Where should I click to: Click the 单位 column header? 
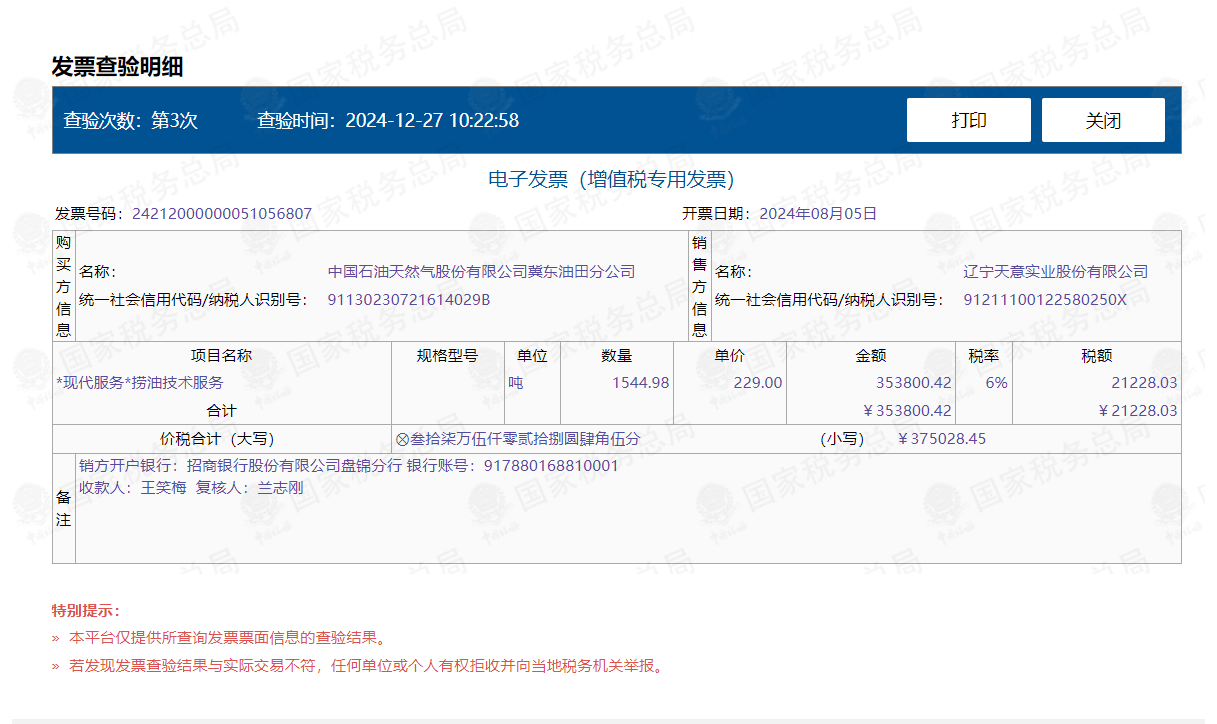pyautogui.click(x=532, y=355)
